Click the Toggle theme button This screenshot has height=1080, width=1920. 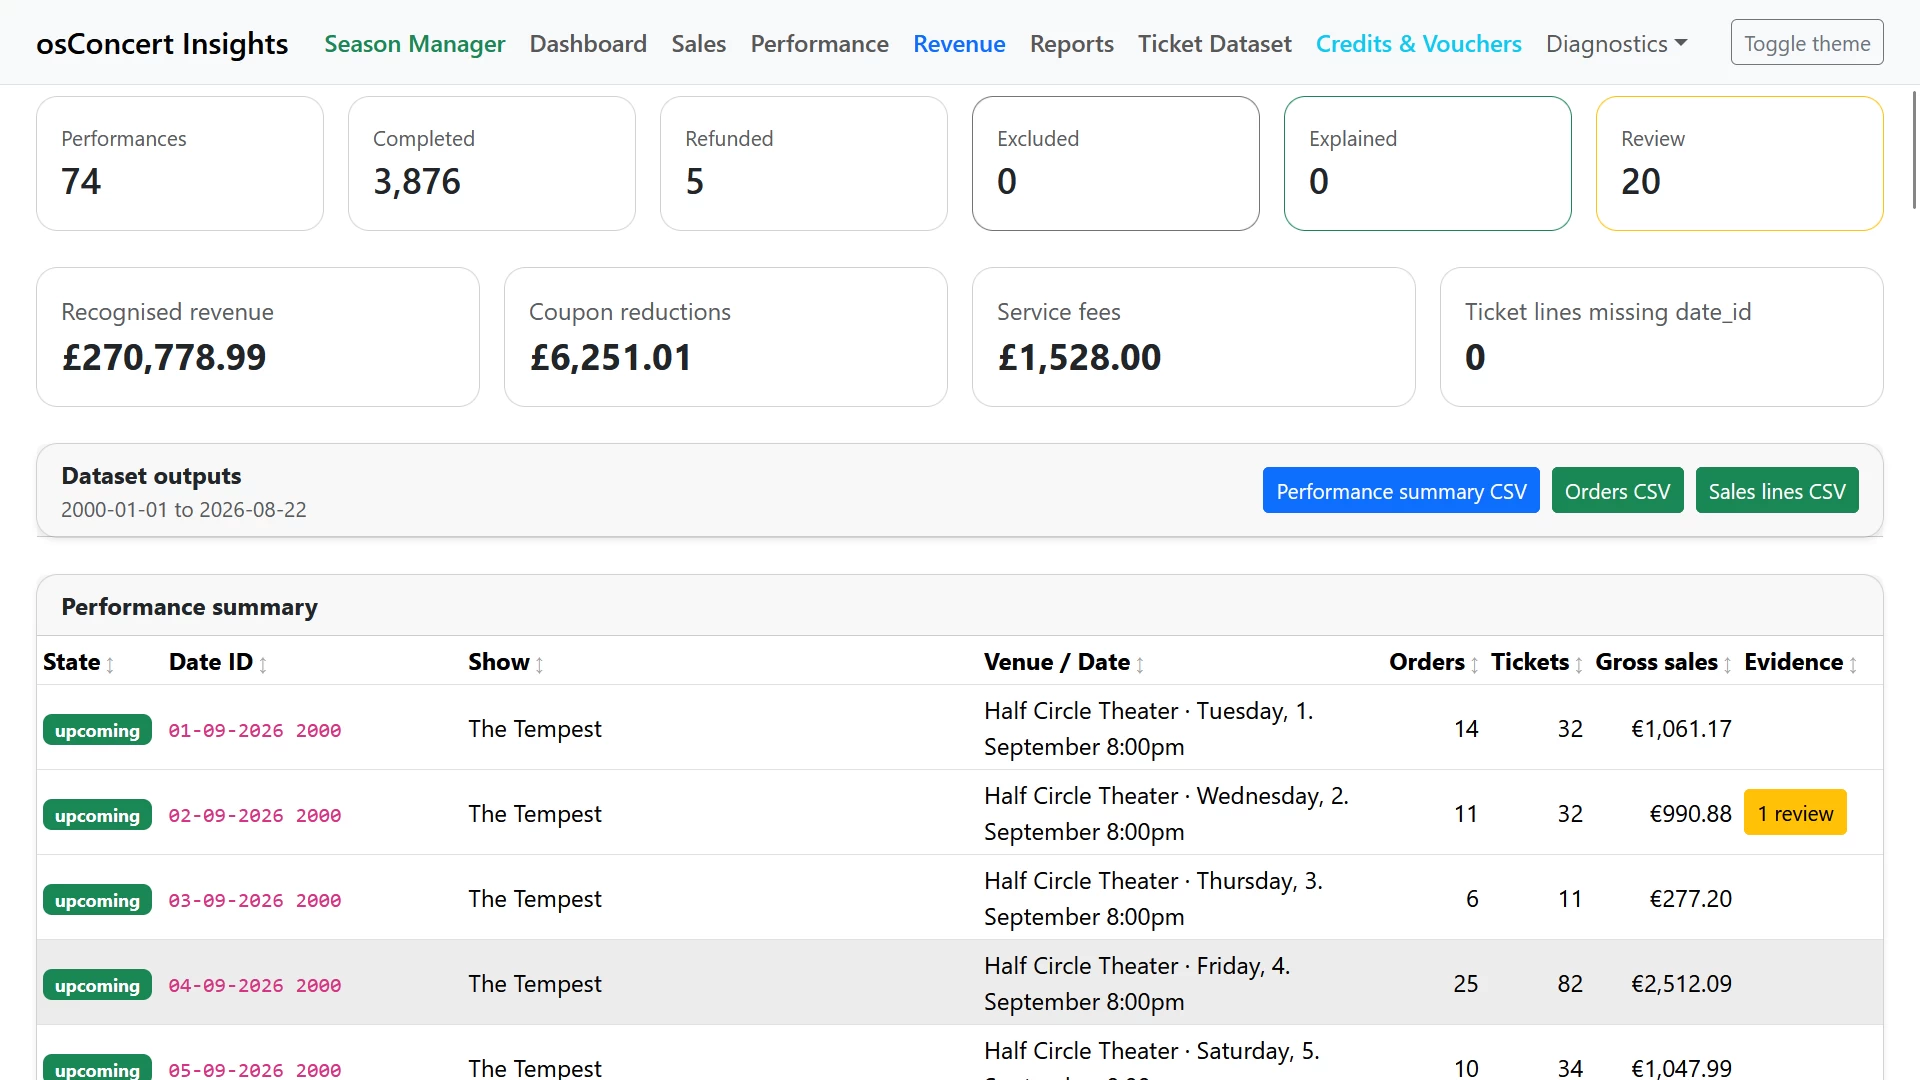click(1807, 43)
